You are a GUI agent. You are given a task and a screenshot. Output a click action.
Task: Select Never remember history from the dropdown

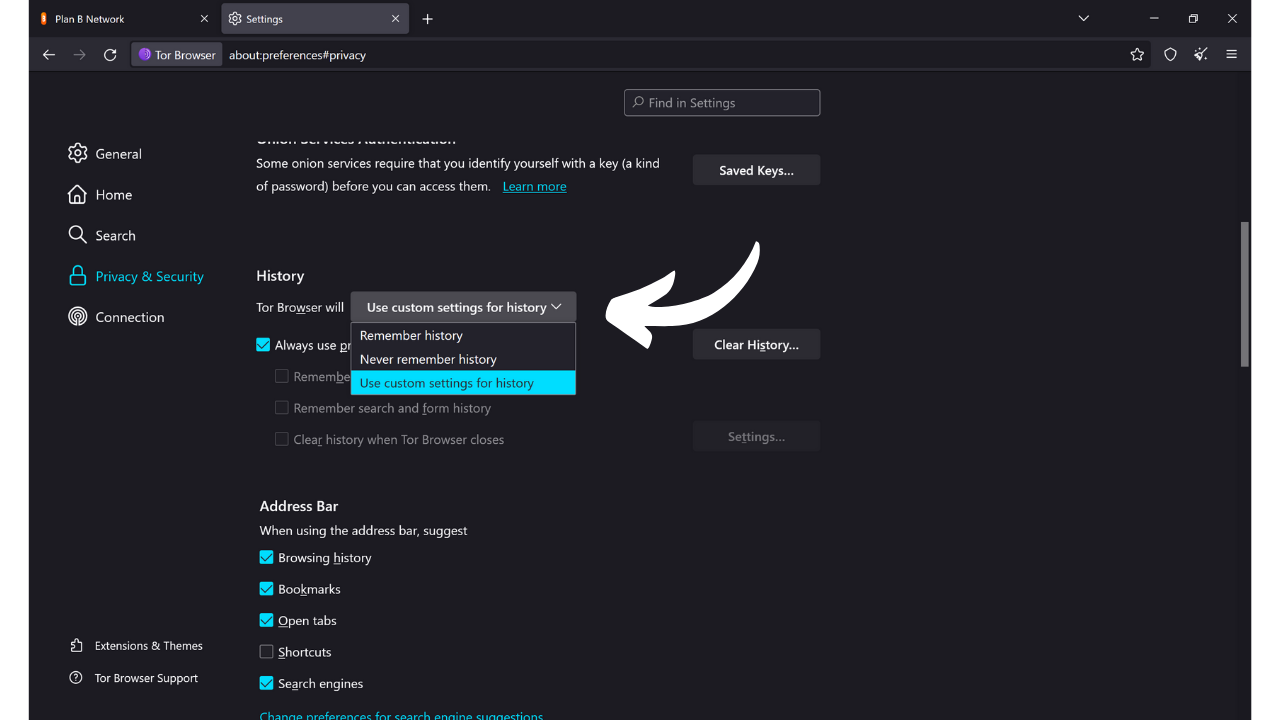427,359
